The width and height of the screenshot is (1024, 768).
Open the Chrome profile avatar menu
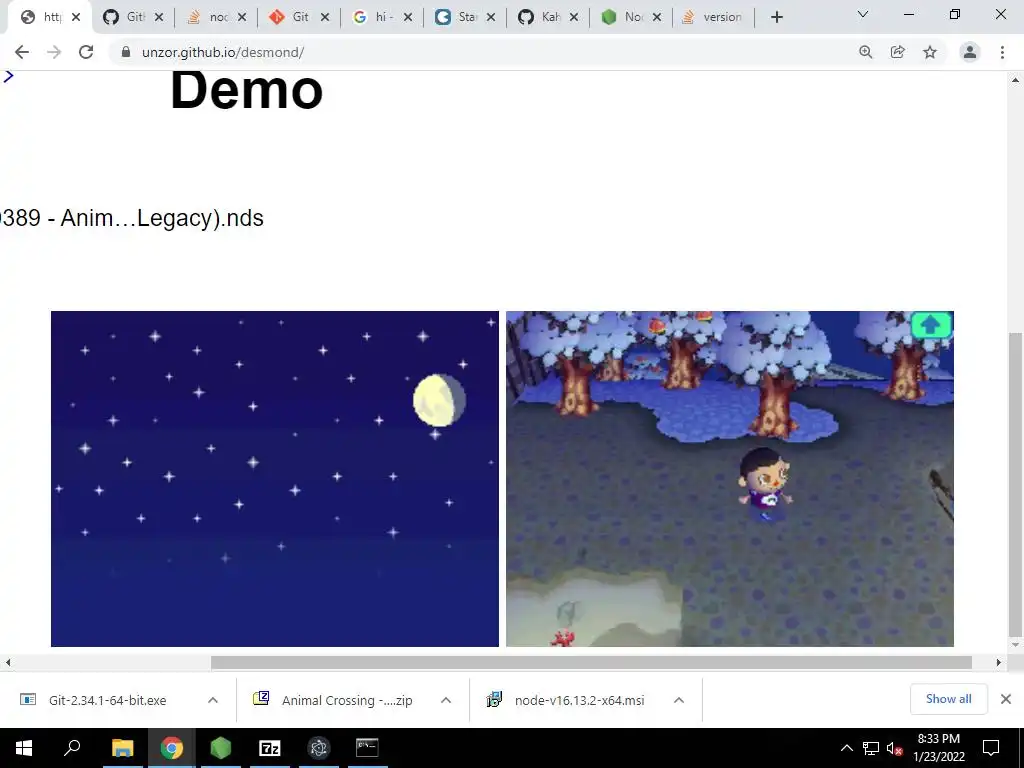click(x=970, y=52)
